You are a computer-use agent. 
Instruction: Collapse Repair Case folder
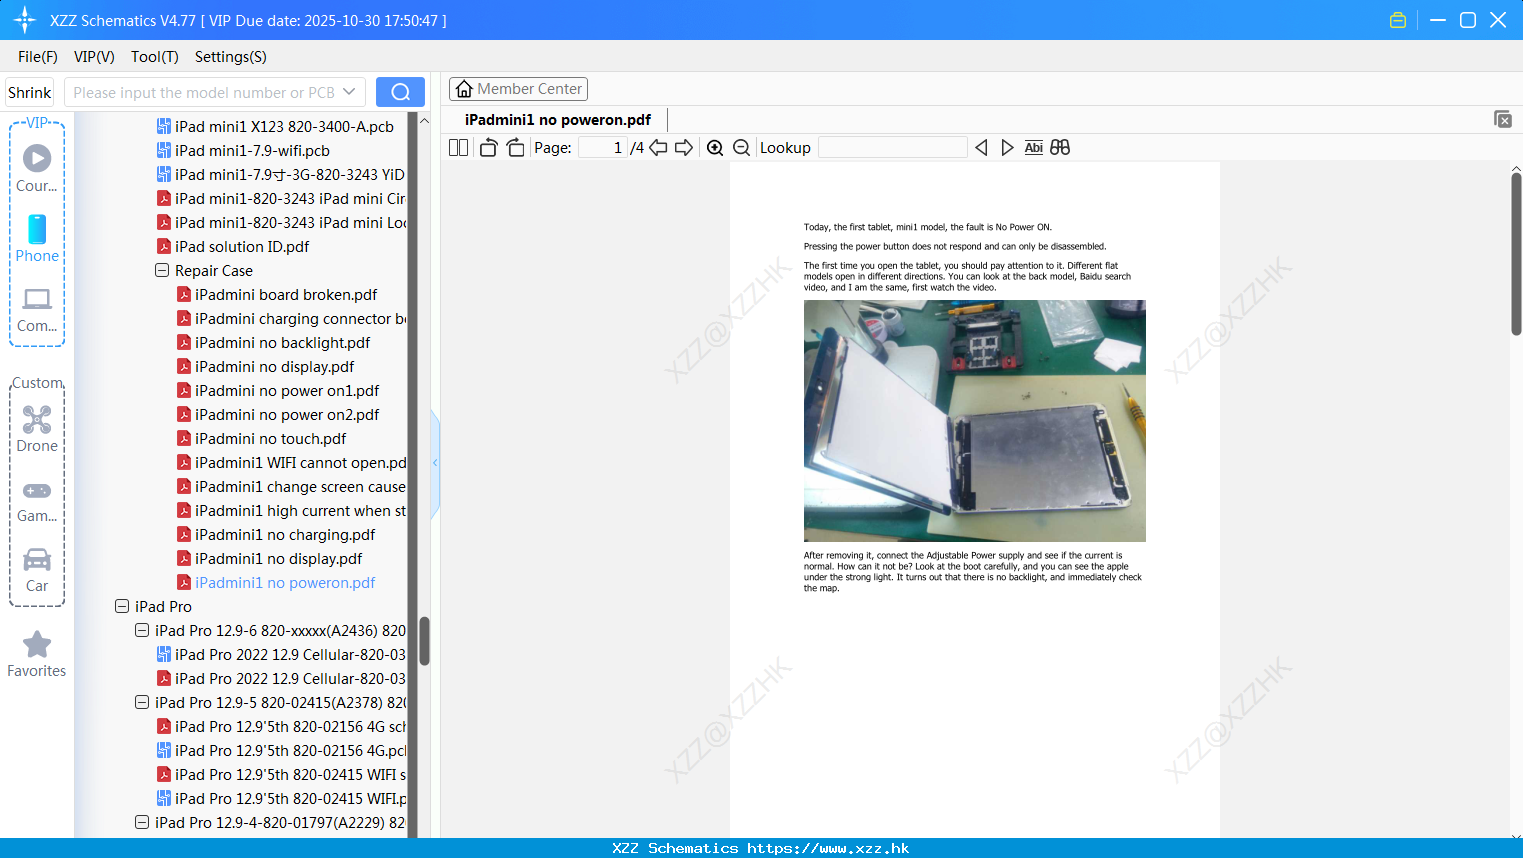162,271
